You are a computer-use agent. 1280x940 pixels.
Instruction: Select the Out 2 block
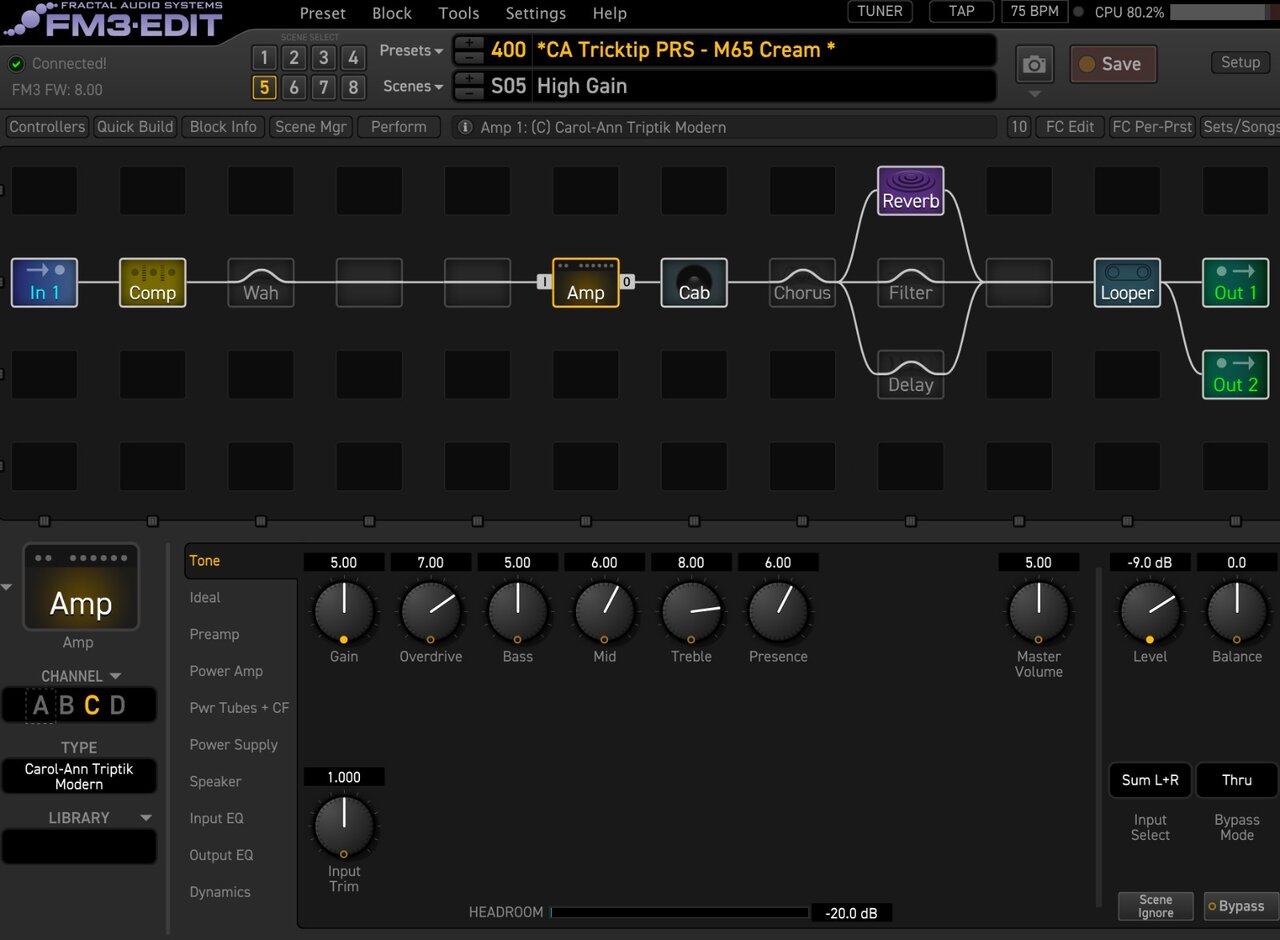click(1235, 374)
